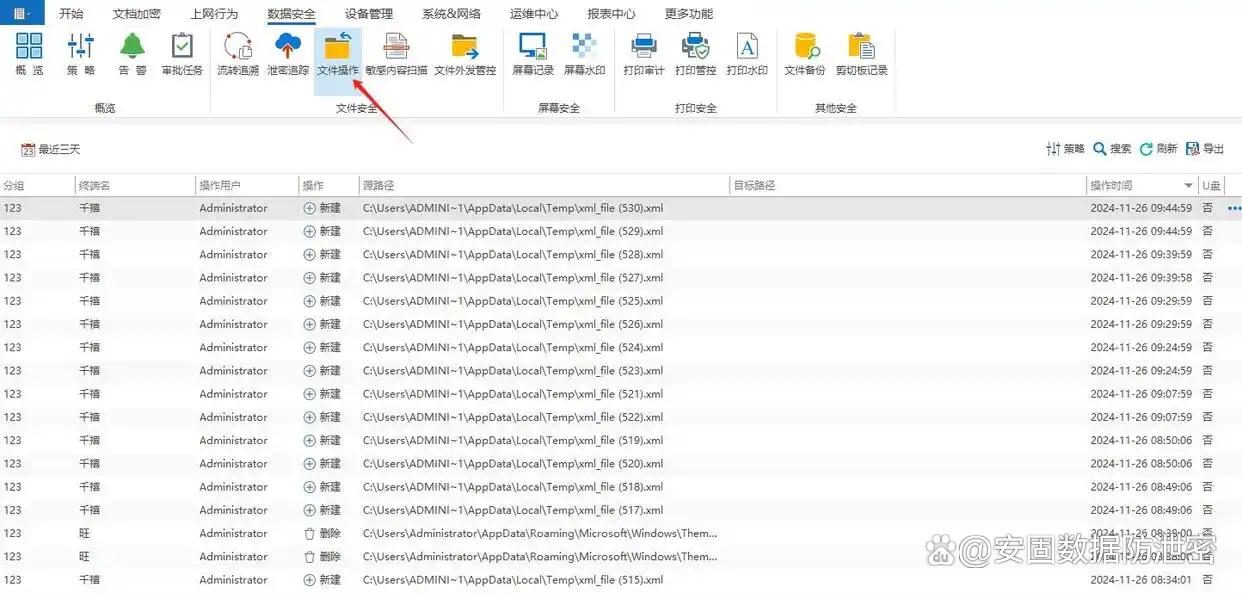Select the row with xml_file (528).xml
Screen dimensions: 1242x593
621,254
